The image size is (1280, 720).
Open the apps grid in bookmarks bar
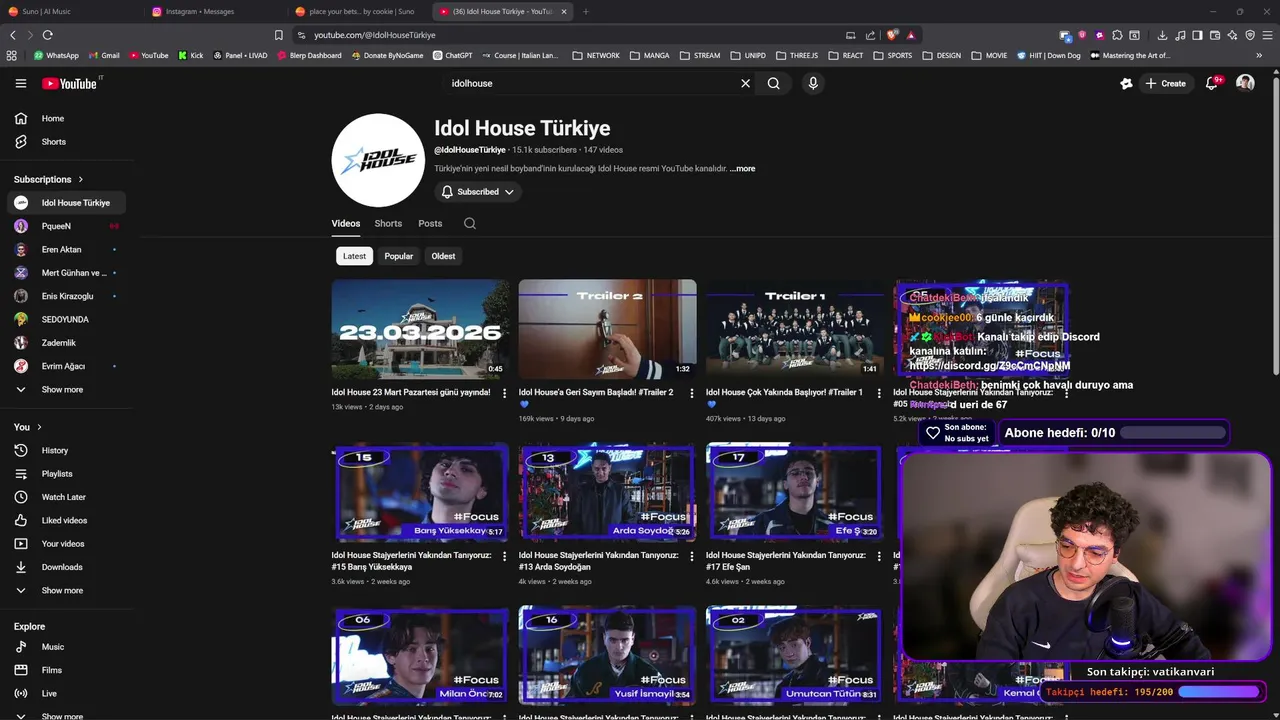13,55
